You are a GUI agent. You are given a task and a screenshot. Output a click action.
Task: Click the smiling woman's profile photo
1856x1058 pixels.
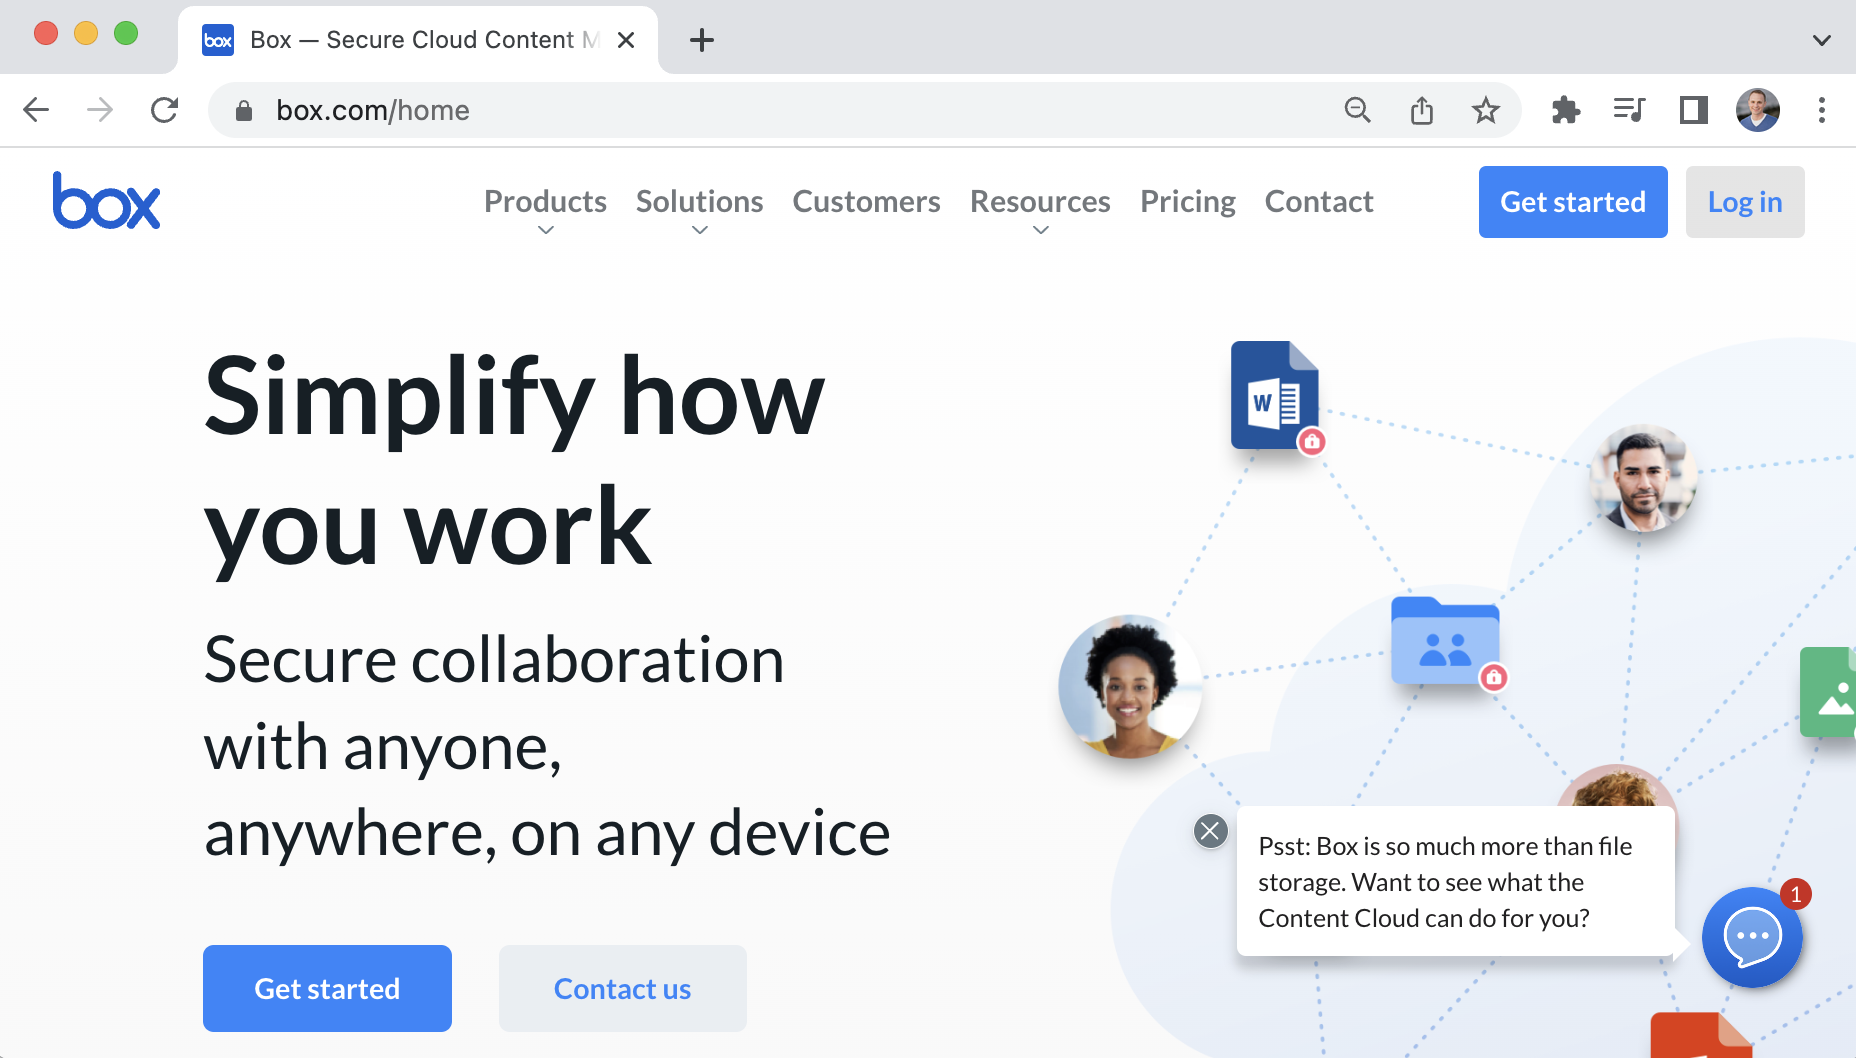coord(1130,686)
